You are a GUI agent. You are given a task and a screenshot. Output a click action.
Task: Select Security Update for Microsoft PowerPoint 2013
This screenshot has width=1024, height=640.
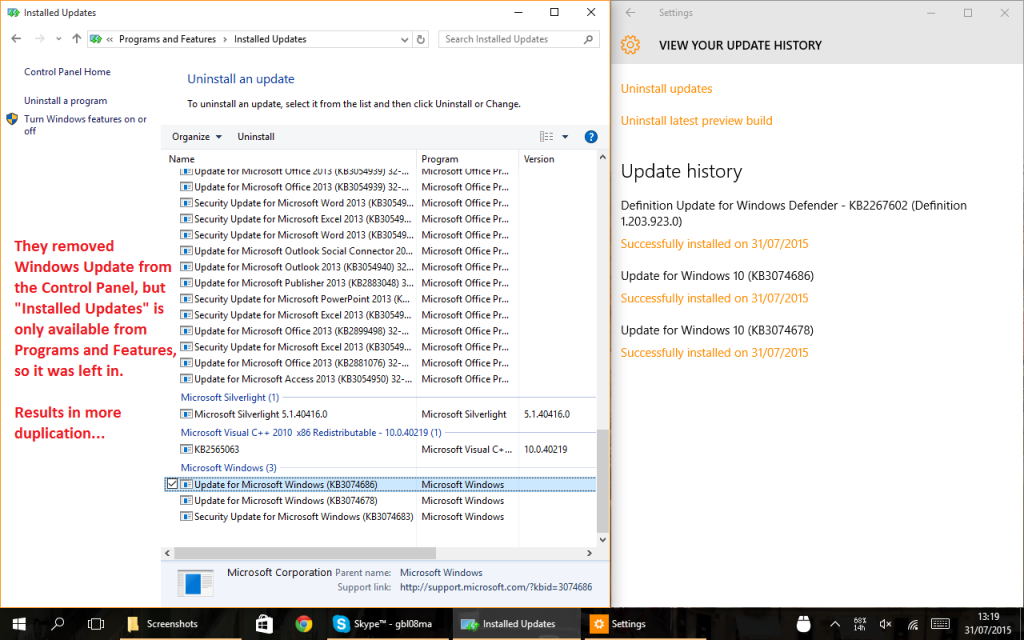pos(379,299)
